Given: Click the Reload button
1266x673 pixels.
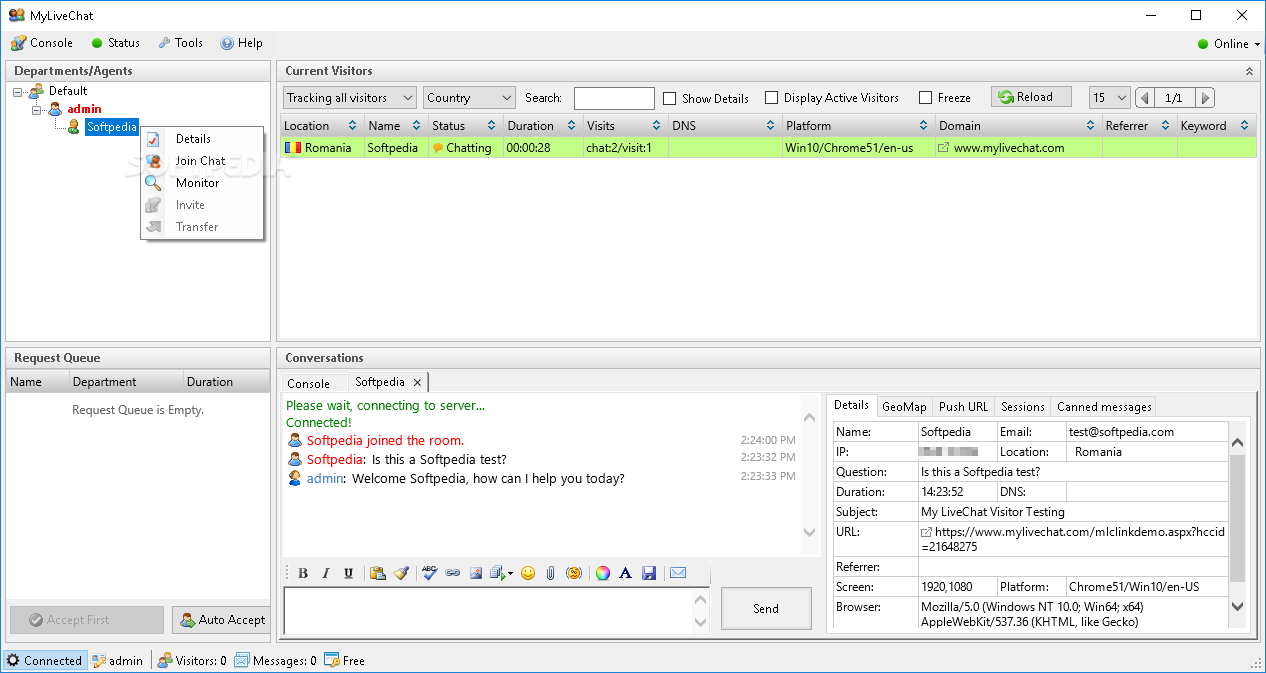Looking at the screenshot, I should [1031, 97].
